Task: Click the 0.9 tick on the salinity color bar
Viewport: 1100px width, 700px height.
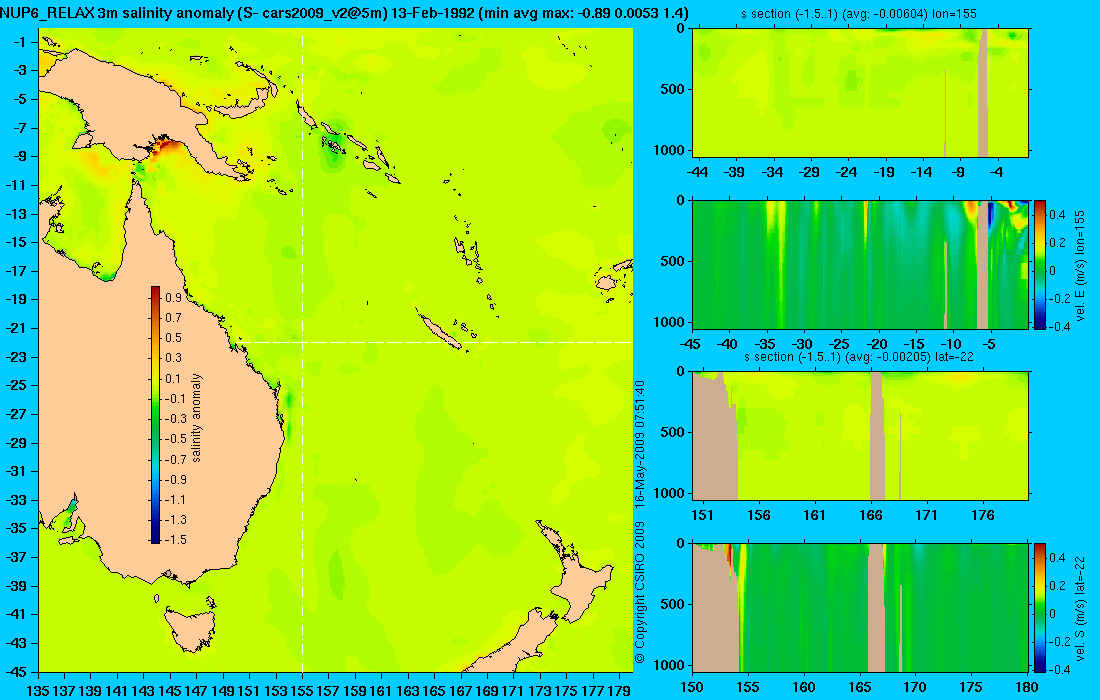Action: pyautogui.click(x=173, y=297)
